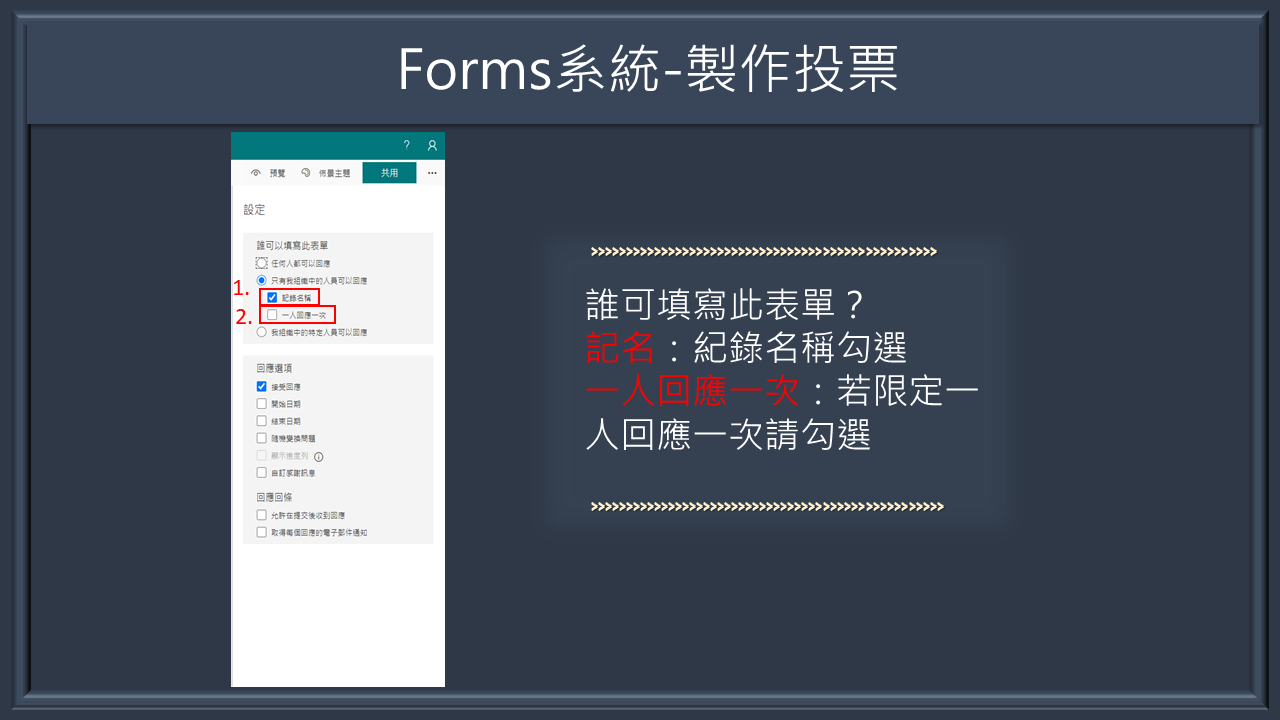The height and width of the screenshot is (720, 1280).
Task: Click the 設定 settings heading
Action: (254, 210)
